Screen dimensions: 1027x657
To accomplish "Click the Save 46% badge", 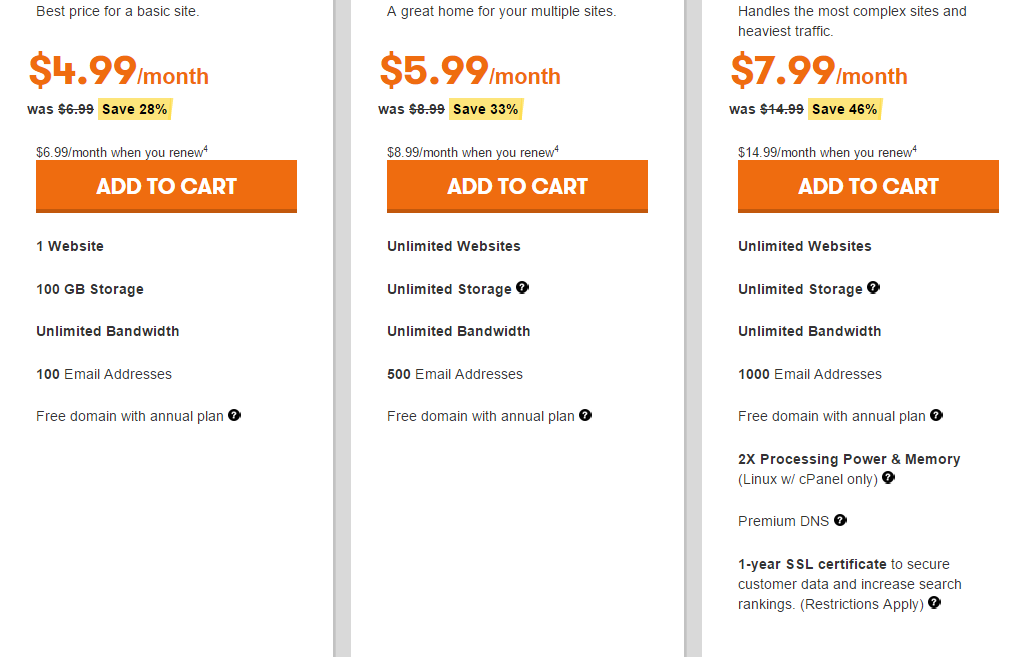I will 844,109.
